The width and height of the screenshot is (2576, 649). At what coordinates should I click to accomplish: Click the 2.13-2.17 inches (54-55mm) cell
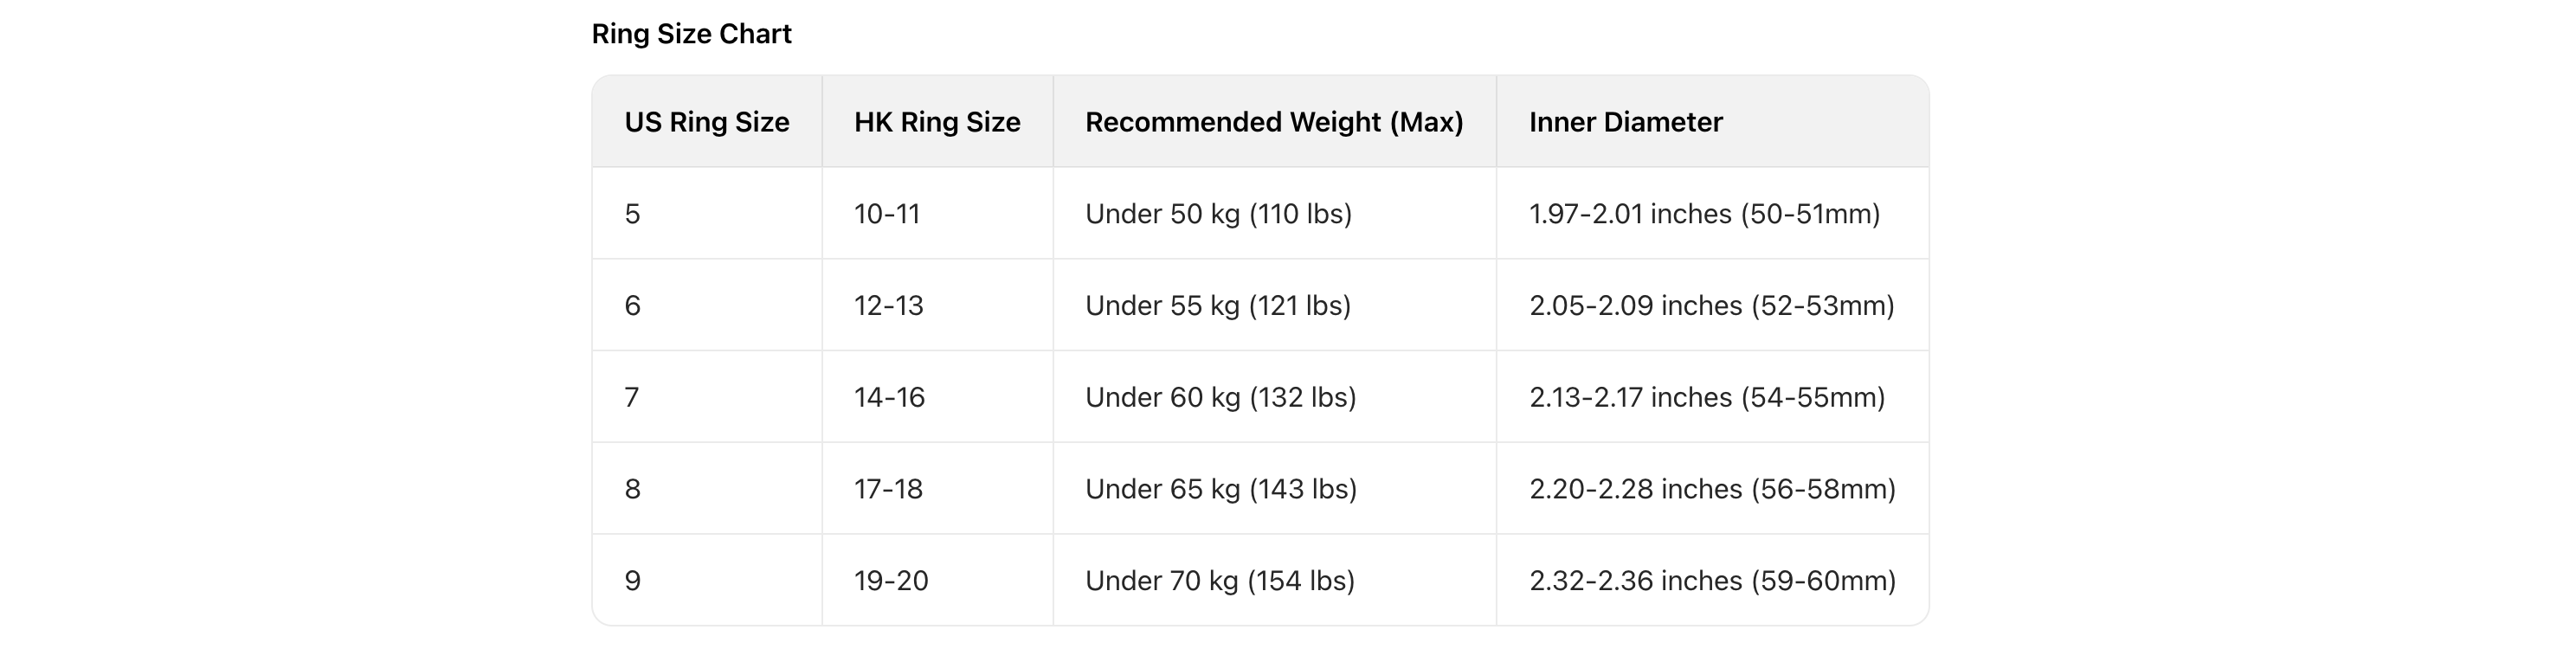(1707, 398)
